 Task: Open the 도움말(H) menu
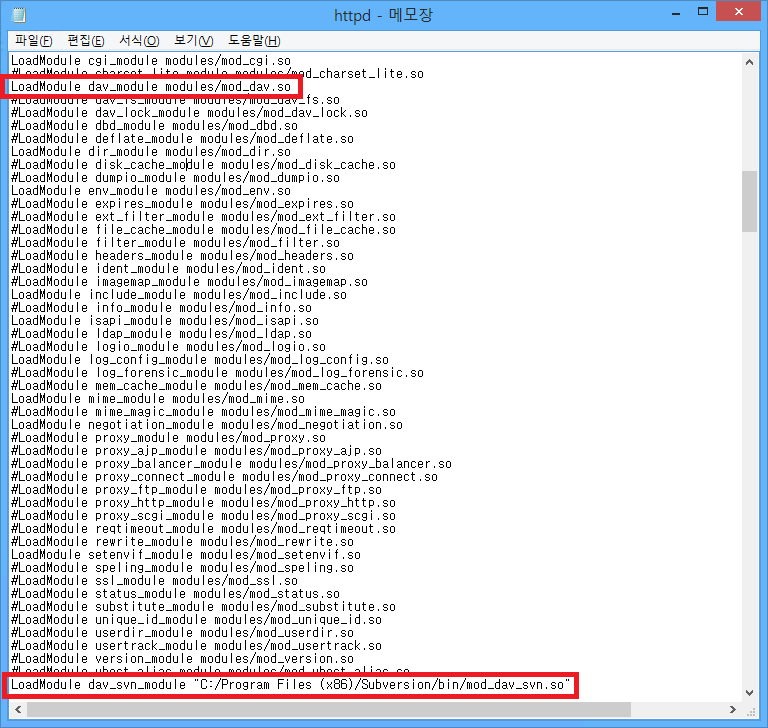[x=254, y=40]
